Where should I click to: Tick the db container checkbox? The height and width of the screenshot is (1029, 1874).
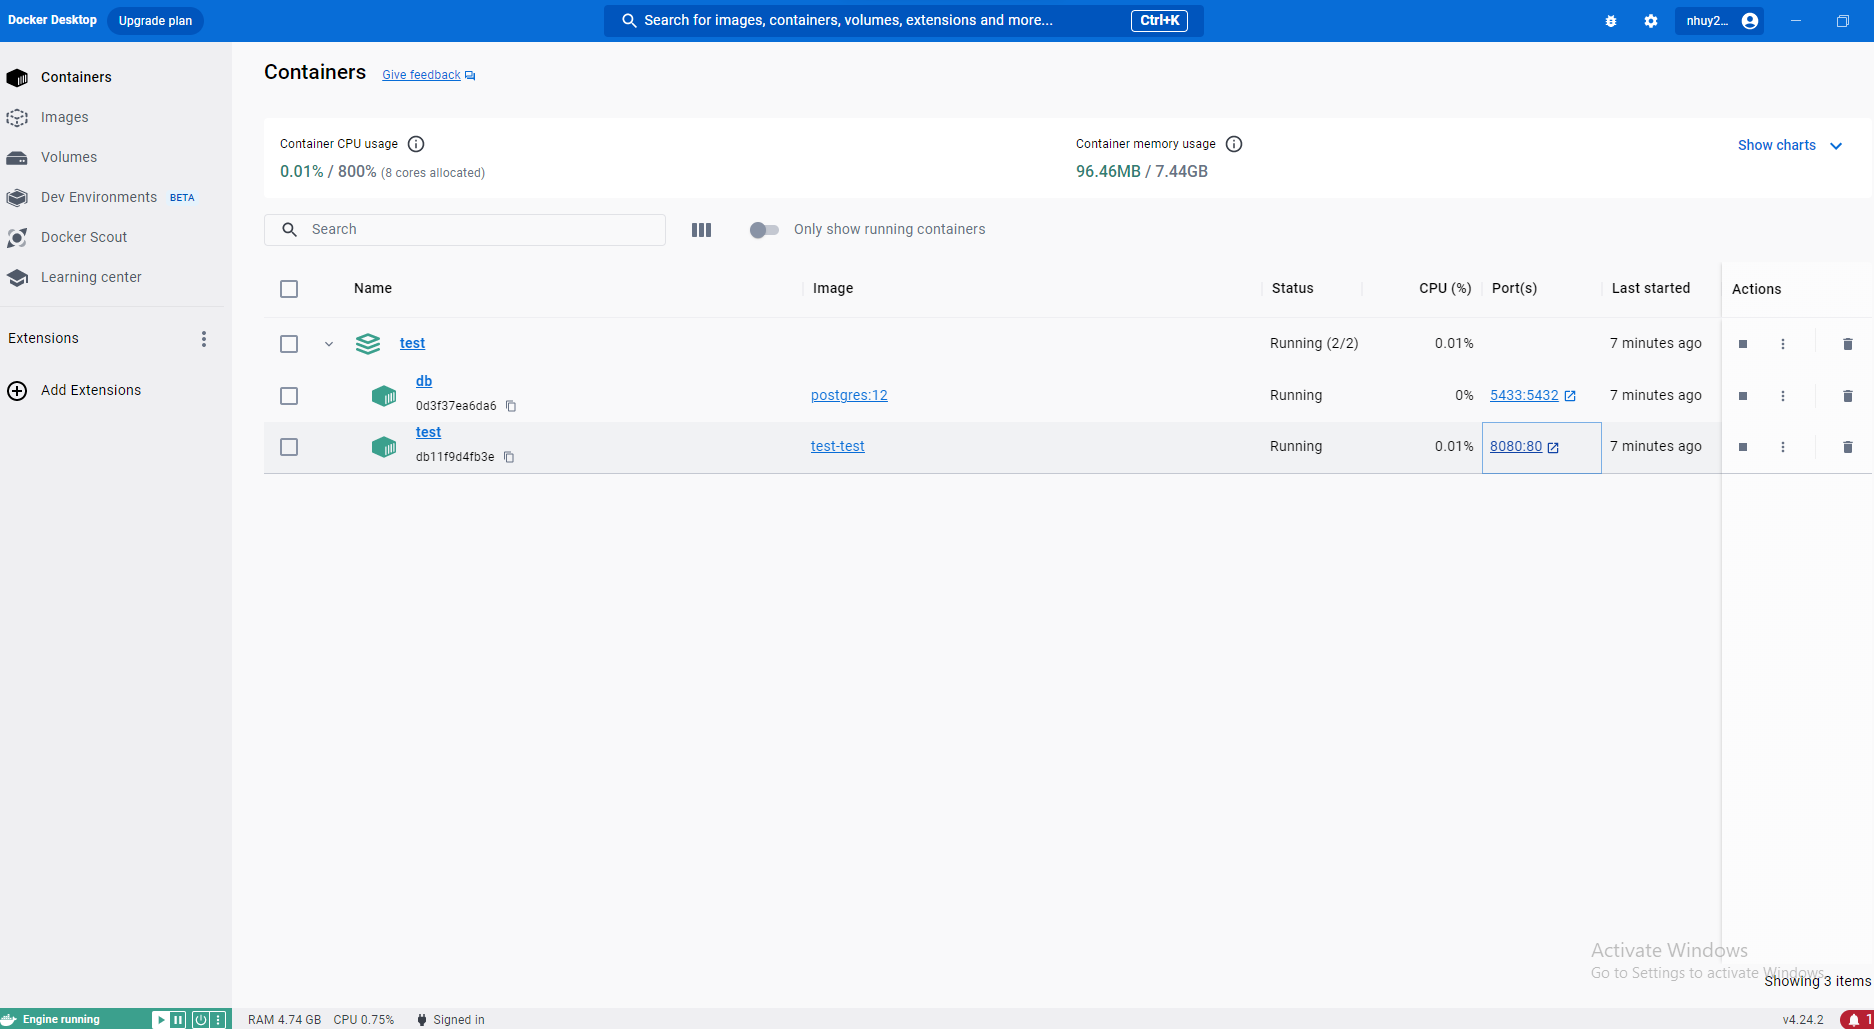[289, 396]
